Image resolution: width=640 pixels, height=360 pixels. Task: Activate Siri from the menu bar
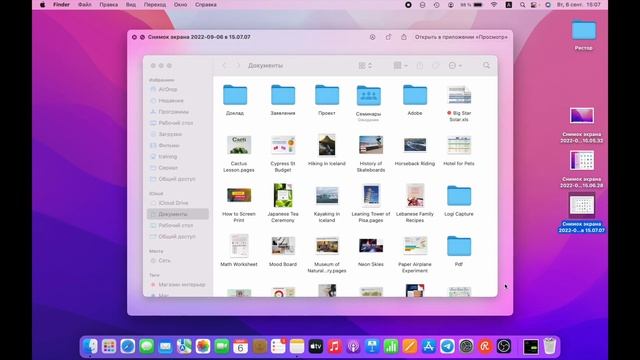coord(548,4)
